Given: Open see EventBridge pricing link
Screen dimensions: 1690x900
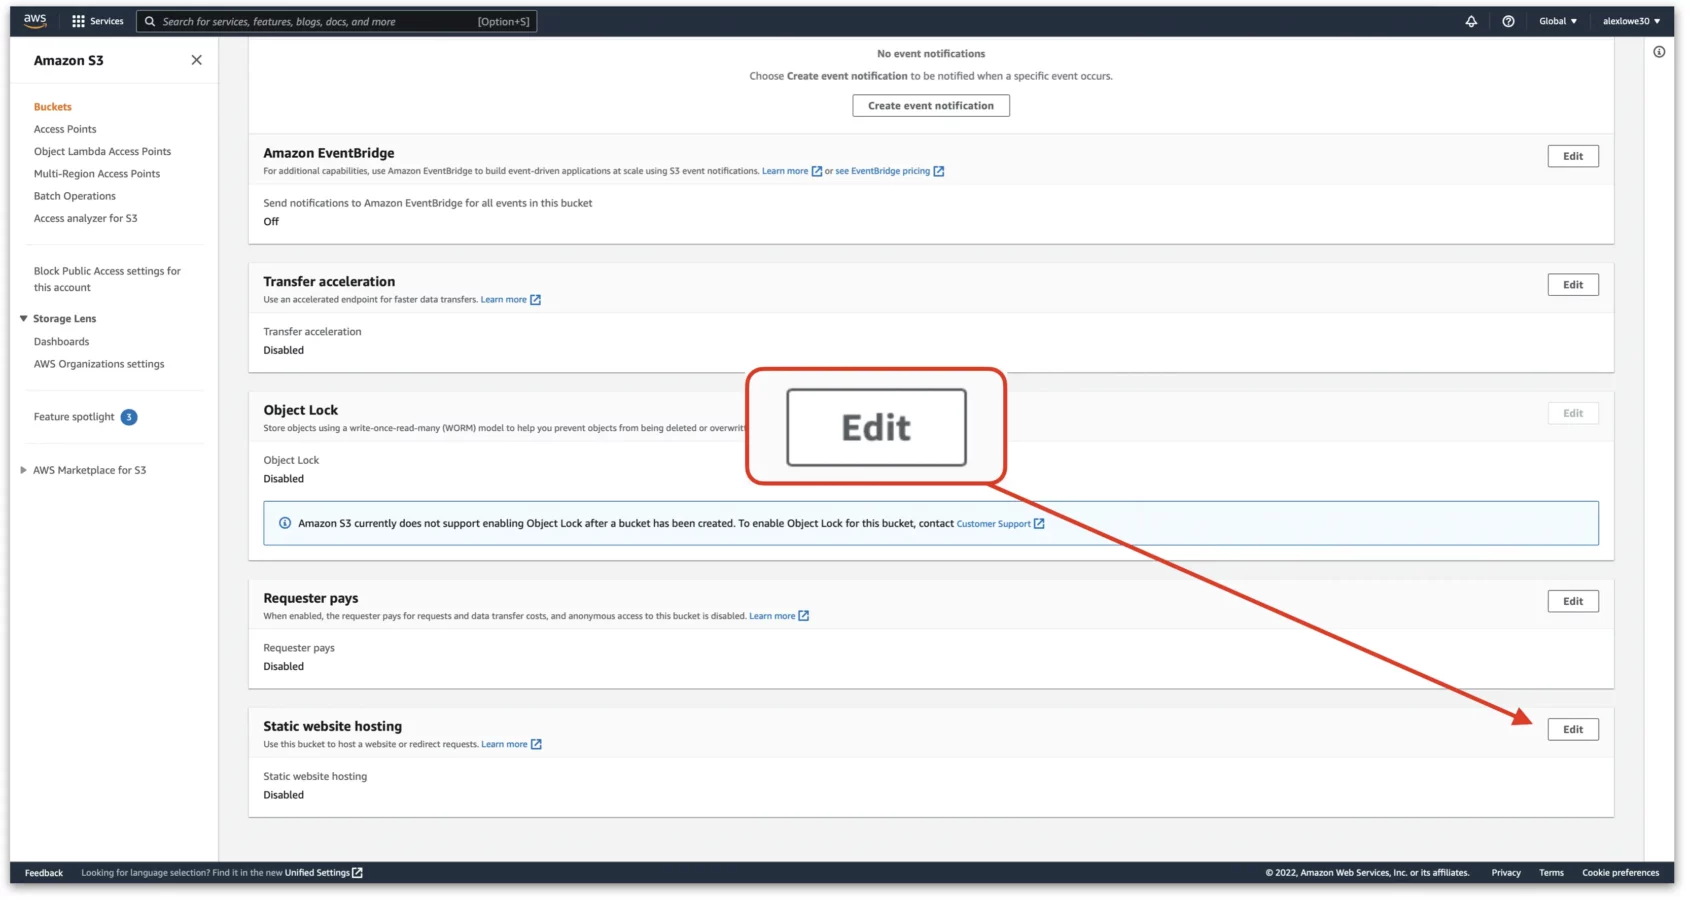Looking at the screenshot, I should pos(883,171).
